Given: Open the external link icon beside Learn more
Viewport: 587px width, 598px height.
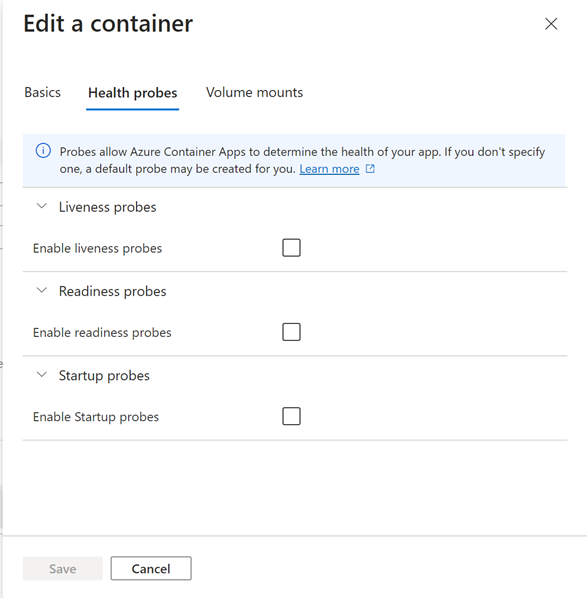Looking at the screenshot, I should tap(370, 169).
